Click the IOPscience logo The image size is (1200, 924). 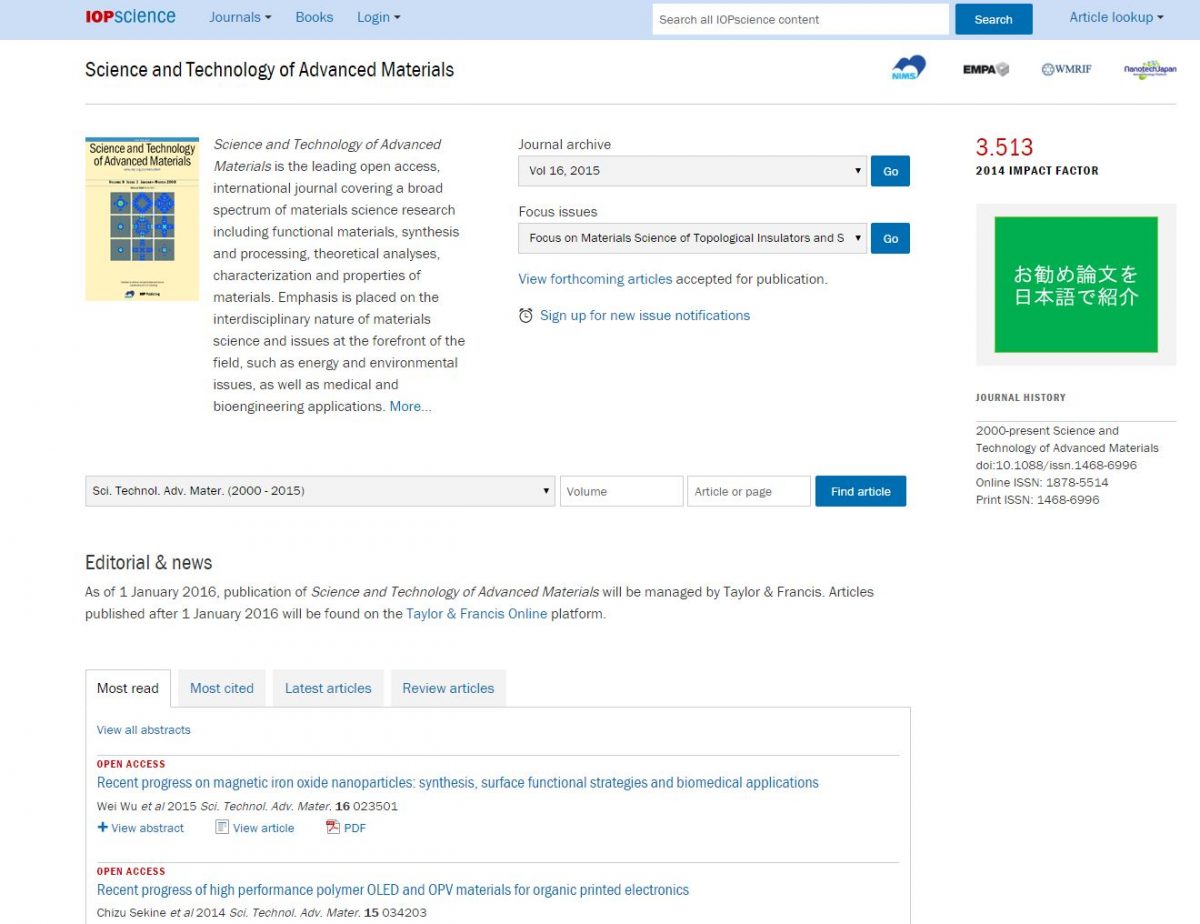pos(130,17)
